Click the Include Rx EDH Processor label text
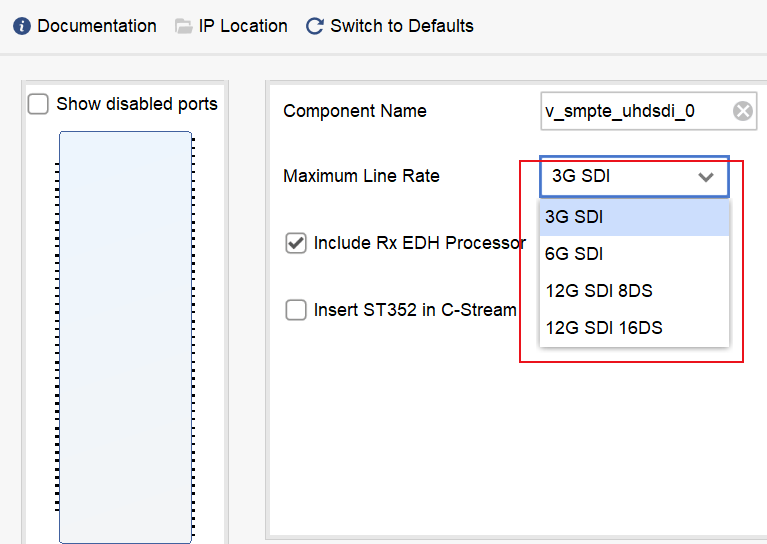 coord(420,243)
